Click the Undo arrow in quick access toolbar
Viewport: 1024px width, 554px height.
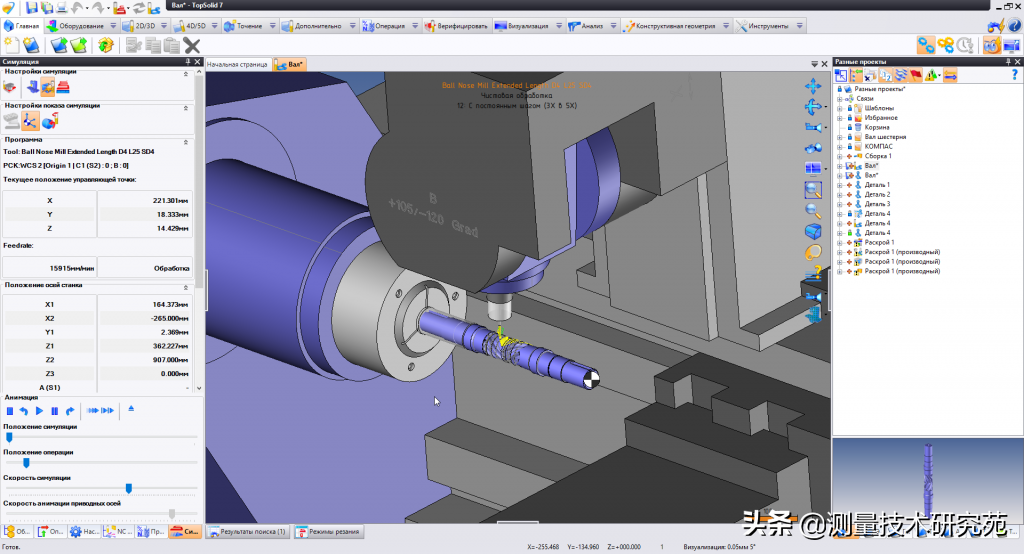pos(77,8)
